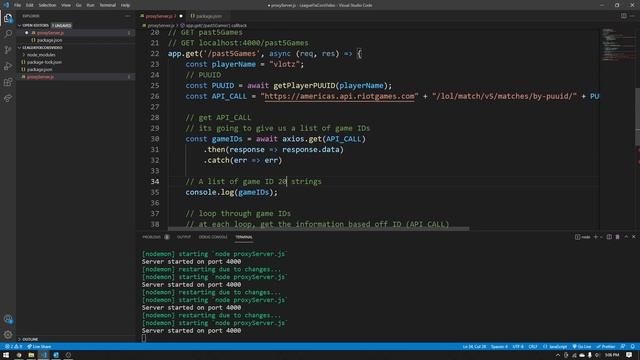The height and width of the screenshot is (360, 640).
Task: Select the Terminal panel tab
Action: coord(244,237)
